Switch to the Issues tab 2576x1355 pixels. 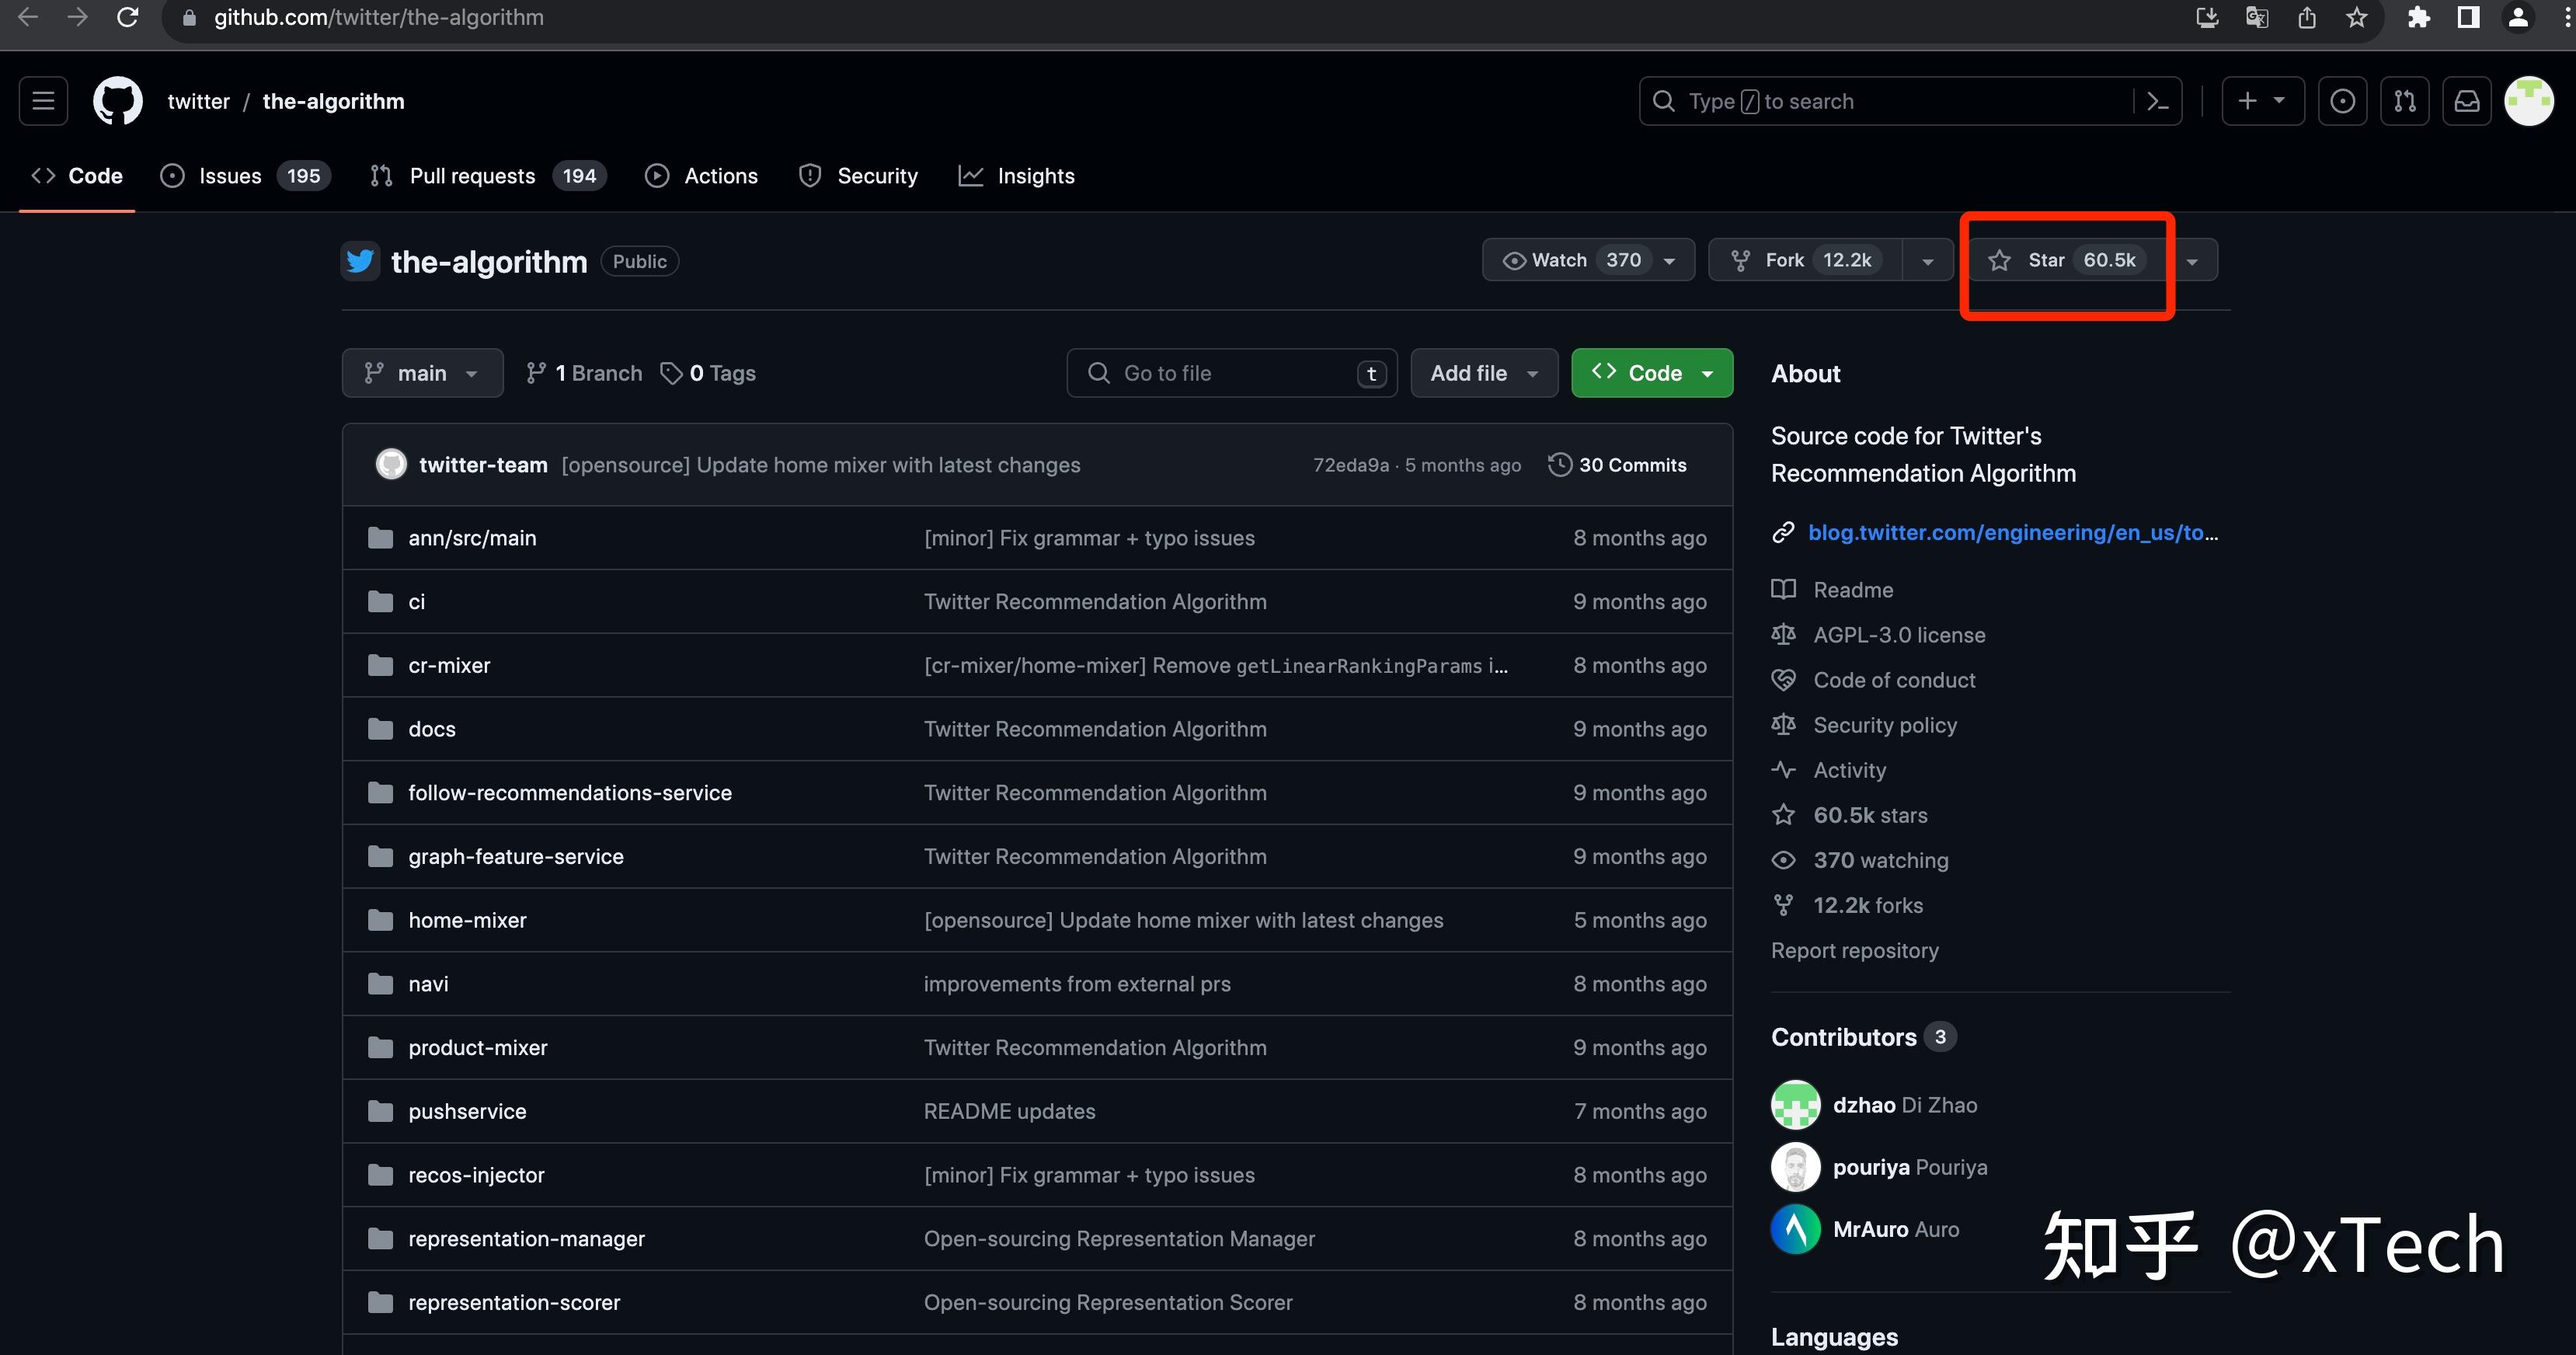[x=230, y=176]
